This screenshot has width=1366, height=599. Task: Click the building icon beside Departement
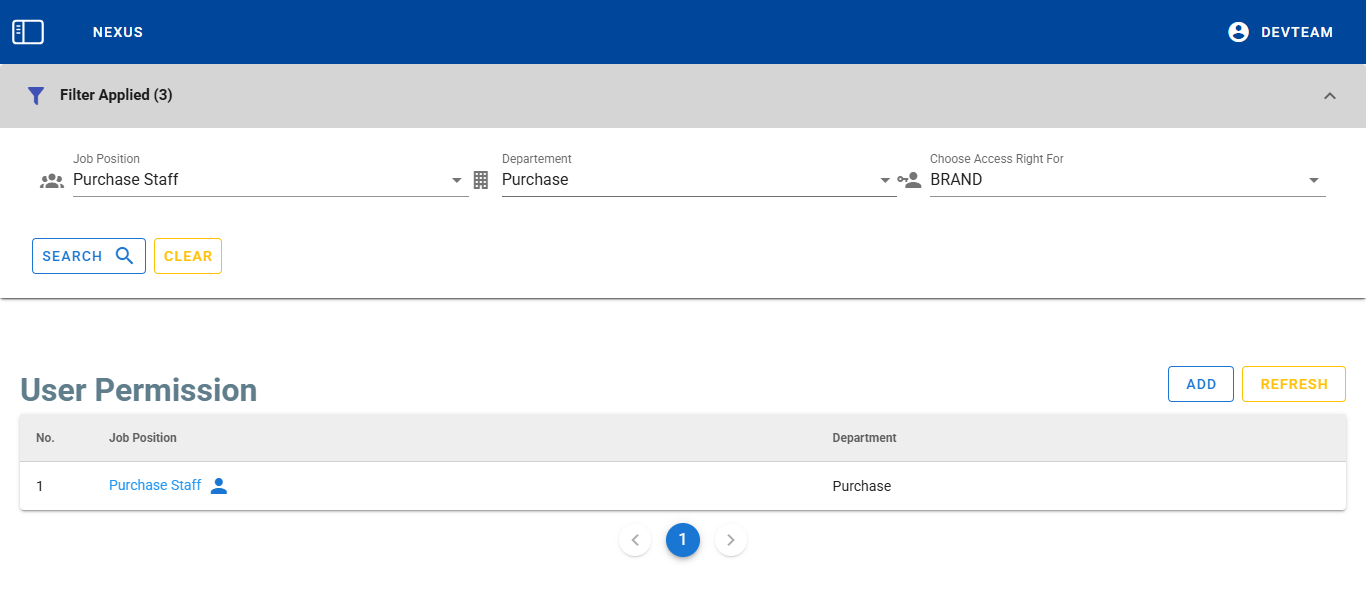click(x=481, y=180)
